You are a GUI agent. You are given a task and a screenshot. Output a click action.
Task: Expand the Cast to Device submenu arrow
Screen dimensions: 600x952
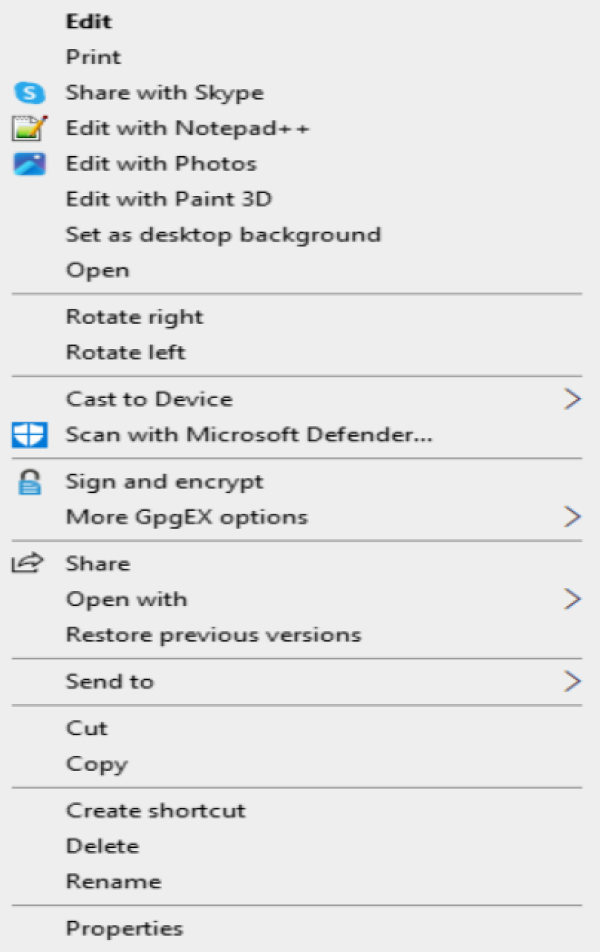coord(572,399)
